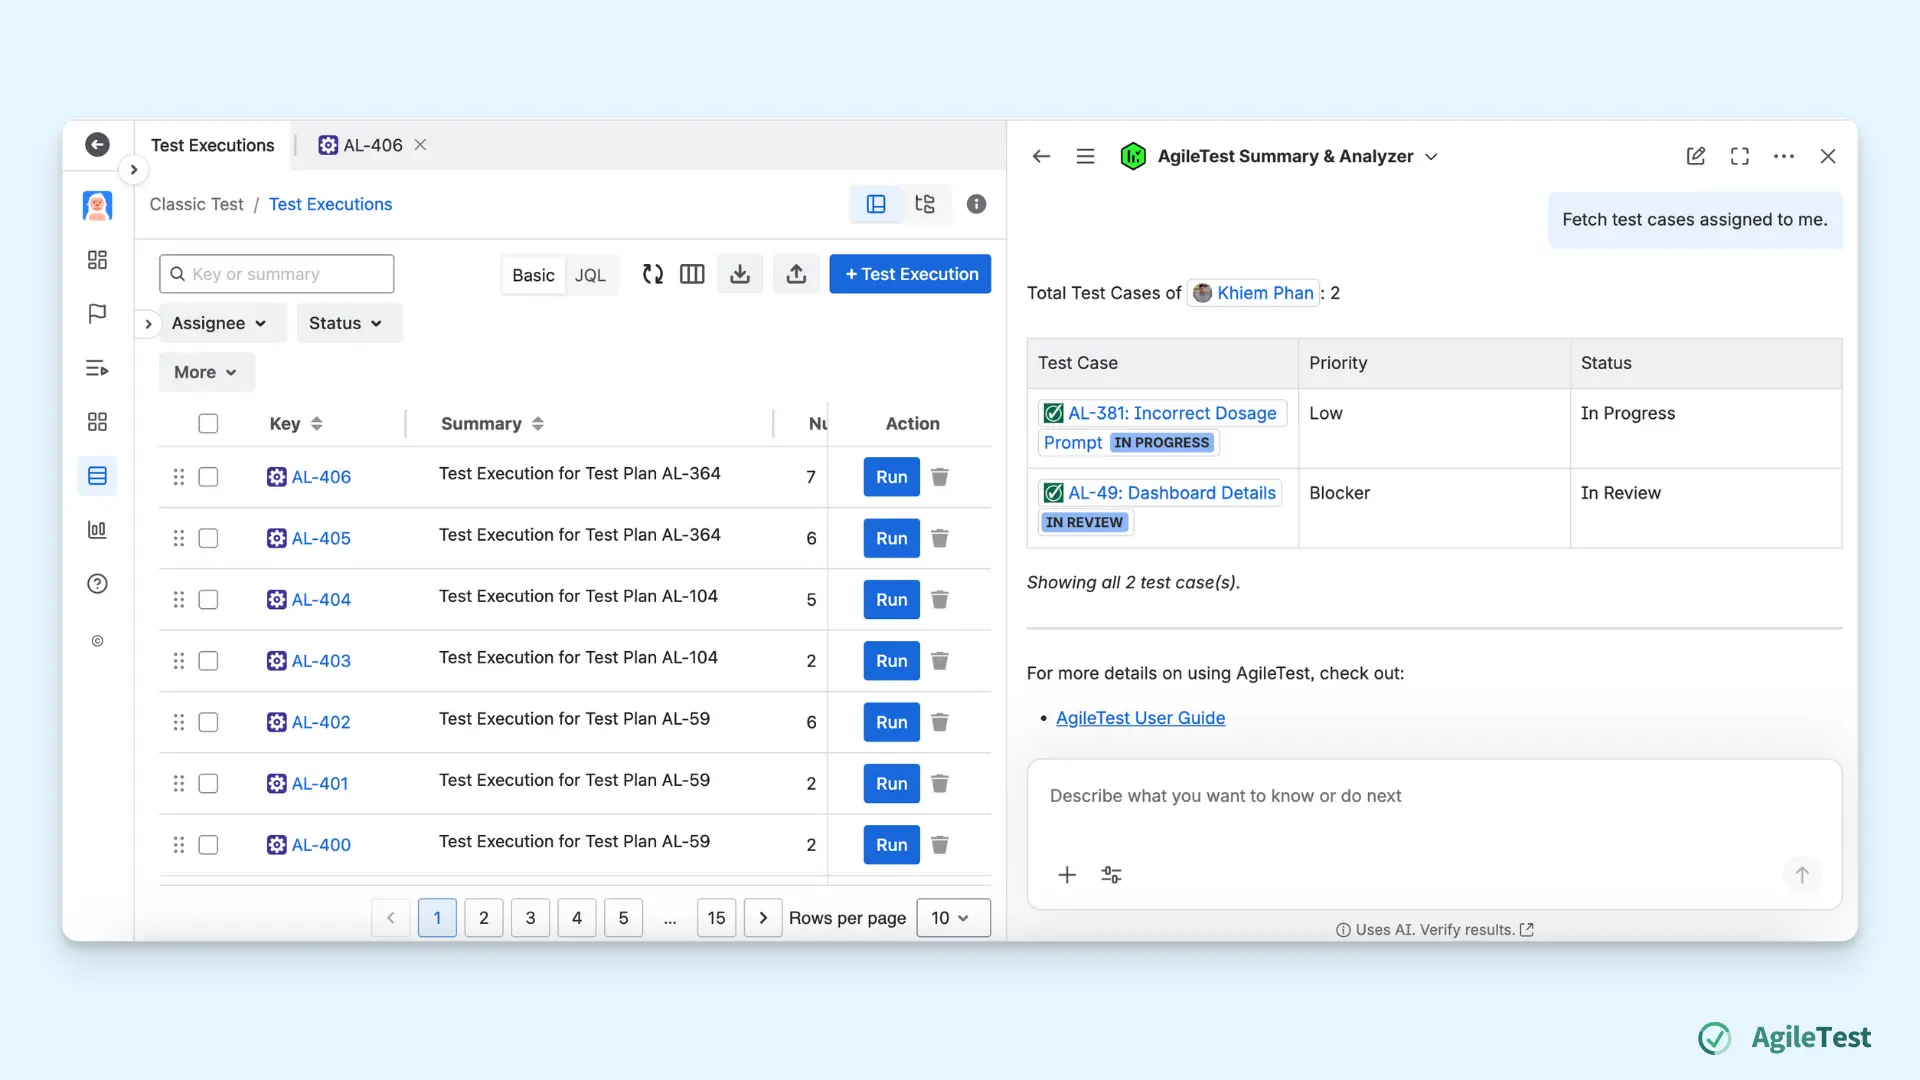Image resolution: width=1920 pixels, height=1080 pixels.
Task: Open the chat settings sliders icon
Action: 1111,875
